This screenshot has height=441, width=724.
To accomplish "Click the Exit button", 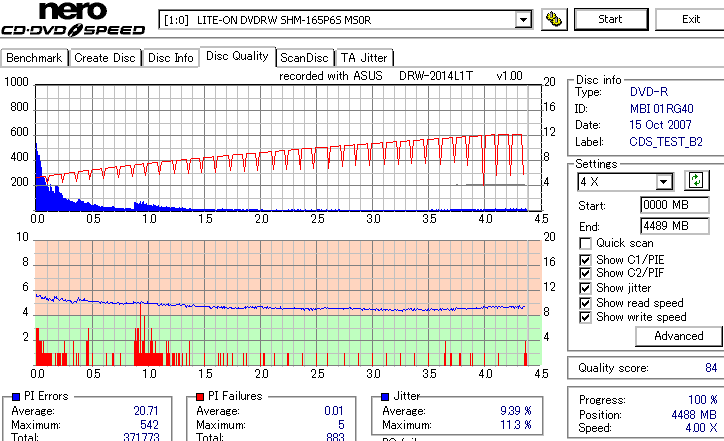I will pyautogui.click(x=691, y=19).
